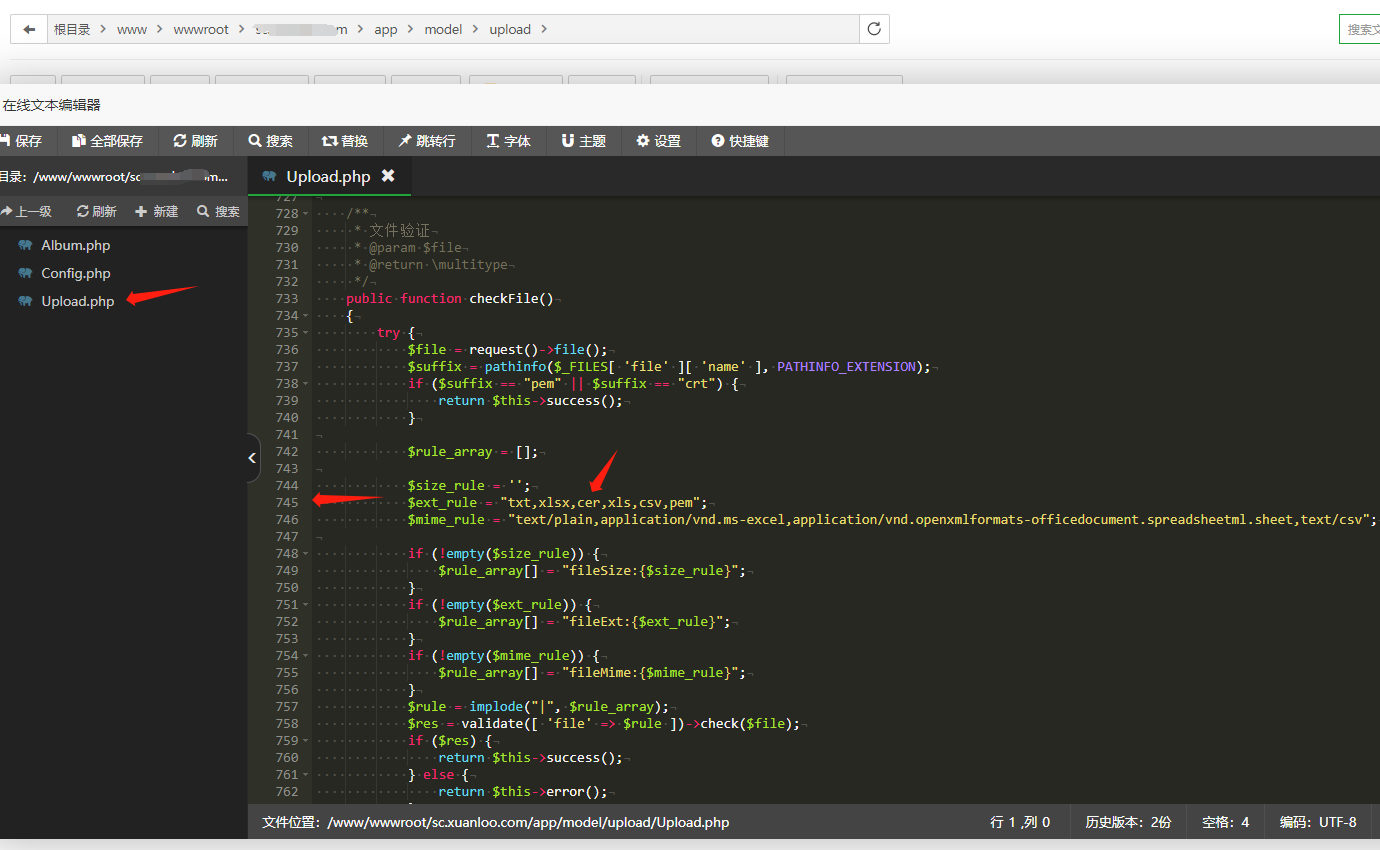Save the file with the 保存 button
This screenshot has width=1380, height=850.
[21, 141]
